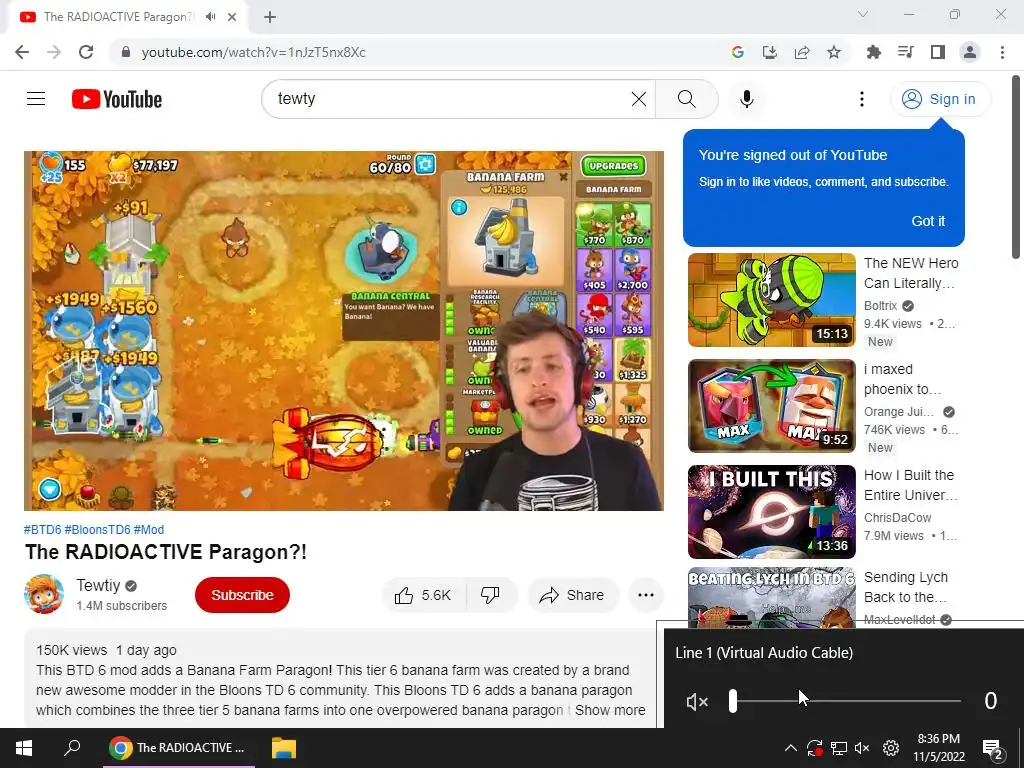
Task: Click the video player area
Action: point(344,330)
